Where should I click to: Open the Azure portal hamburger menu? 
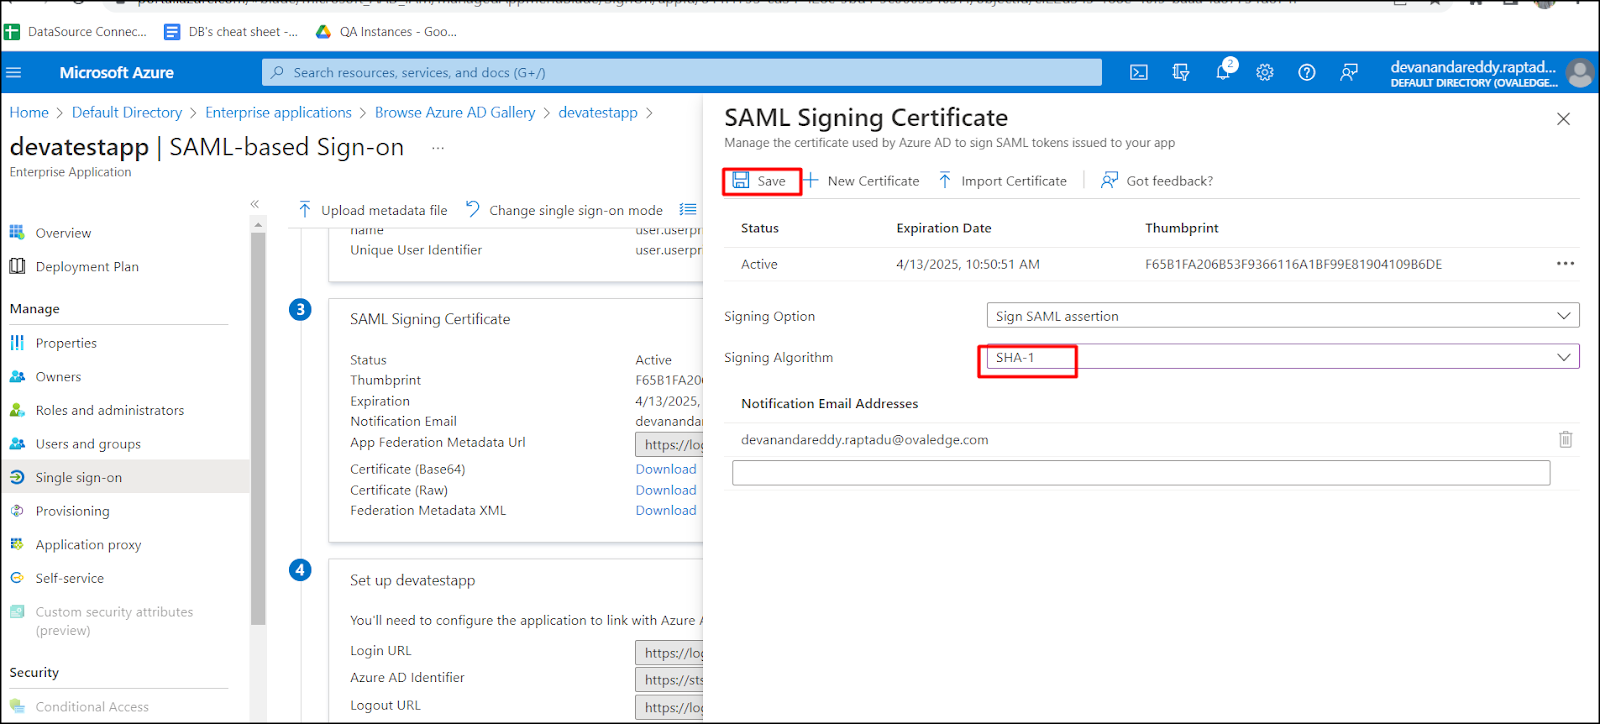14,72
